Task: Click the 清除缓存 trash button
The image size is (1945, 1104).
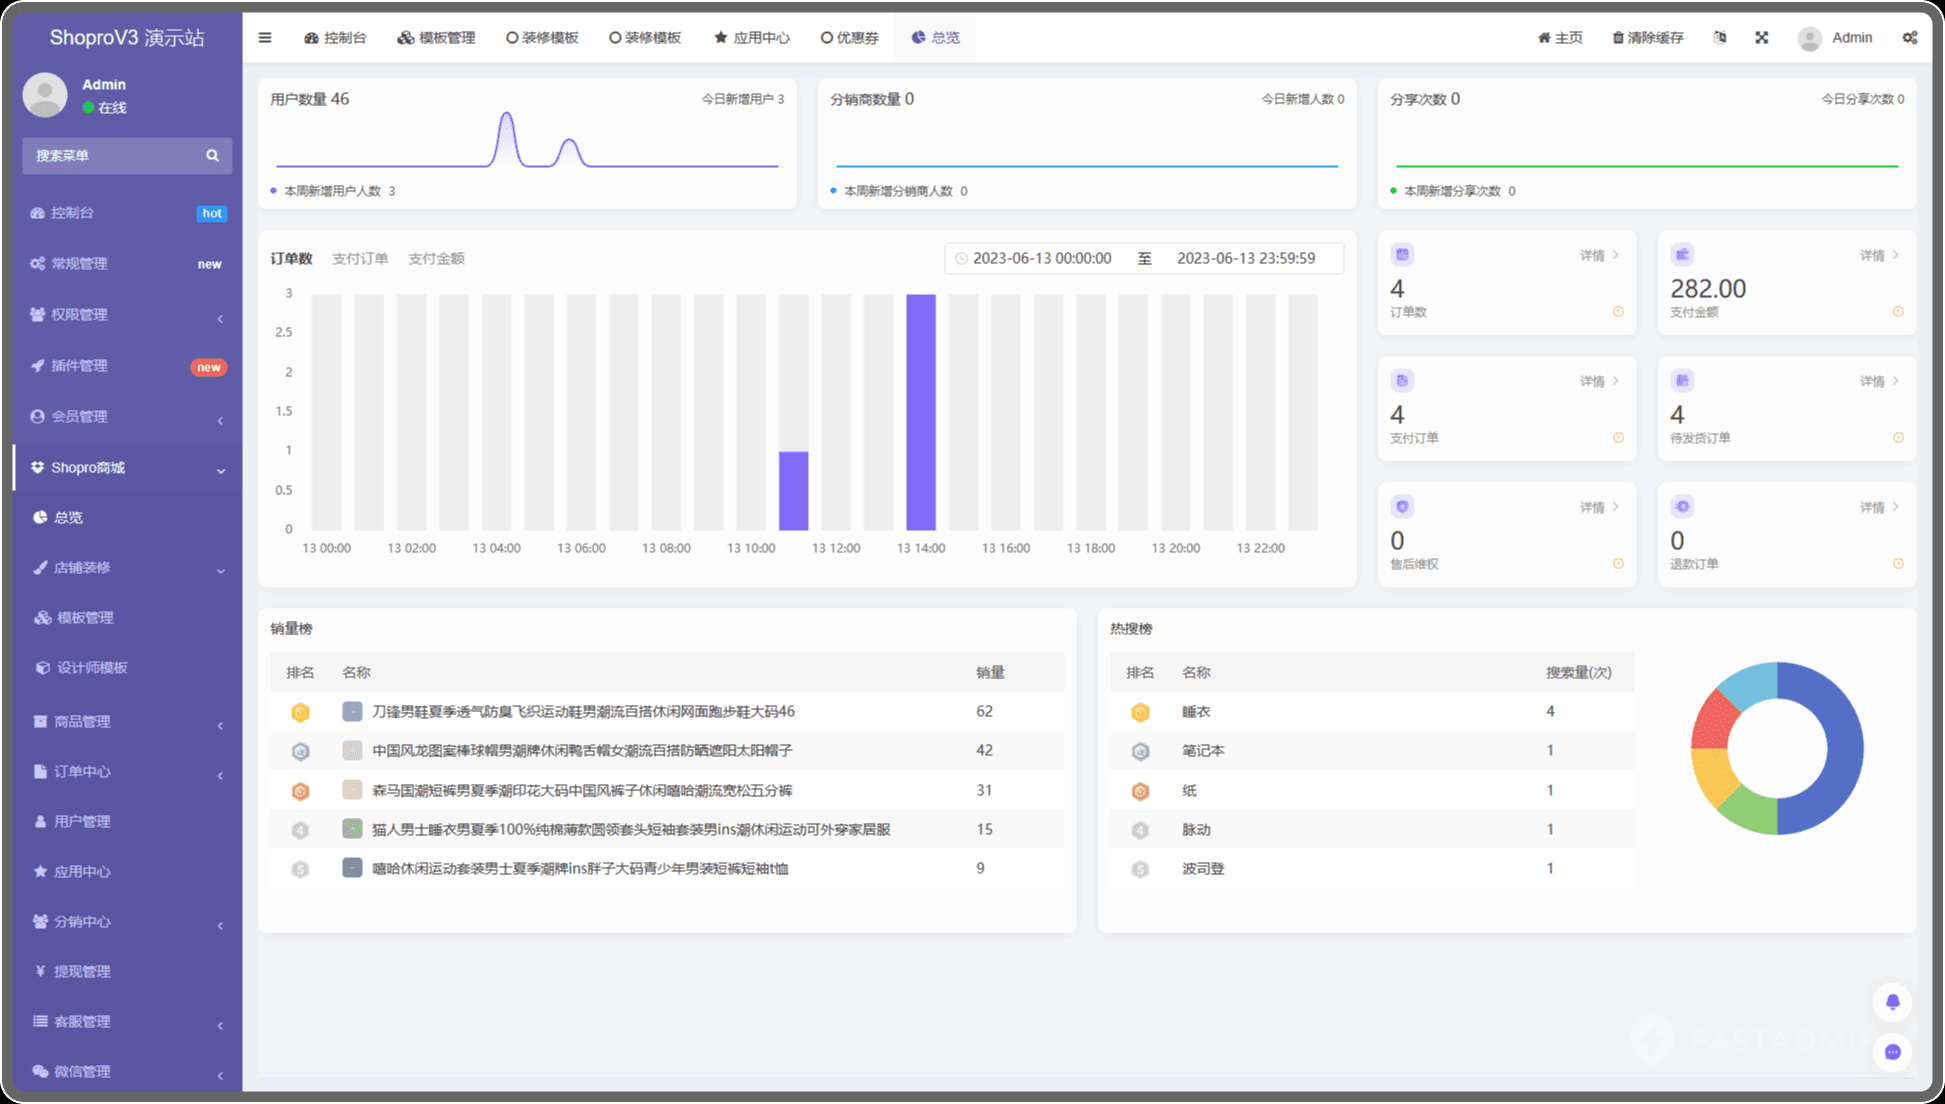Action: [x=1648, y=38]
